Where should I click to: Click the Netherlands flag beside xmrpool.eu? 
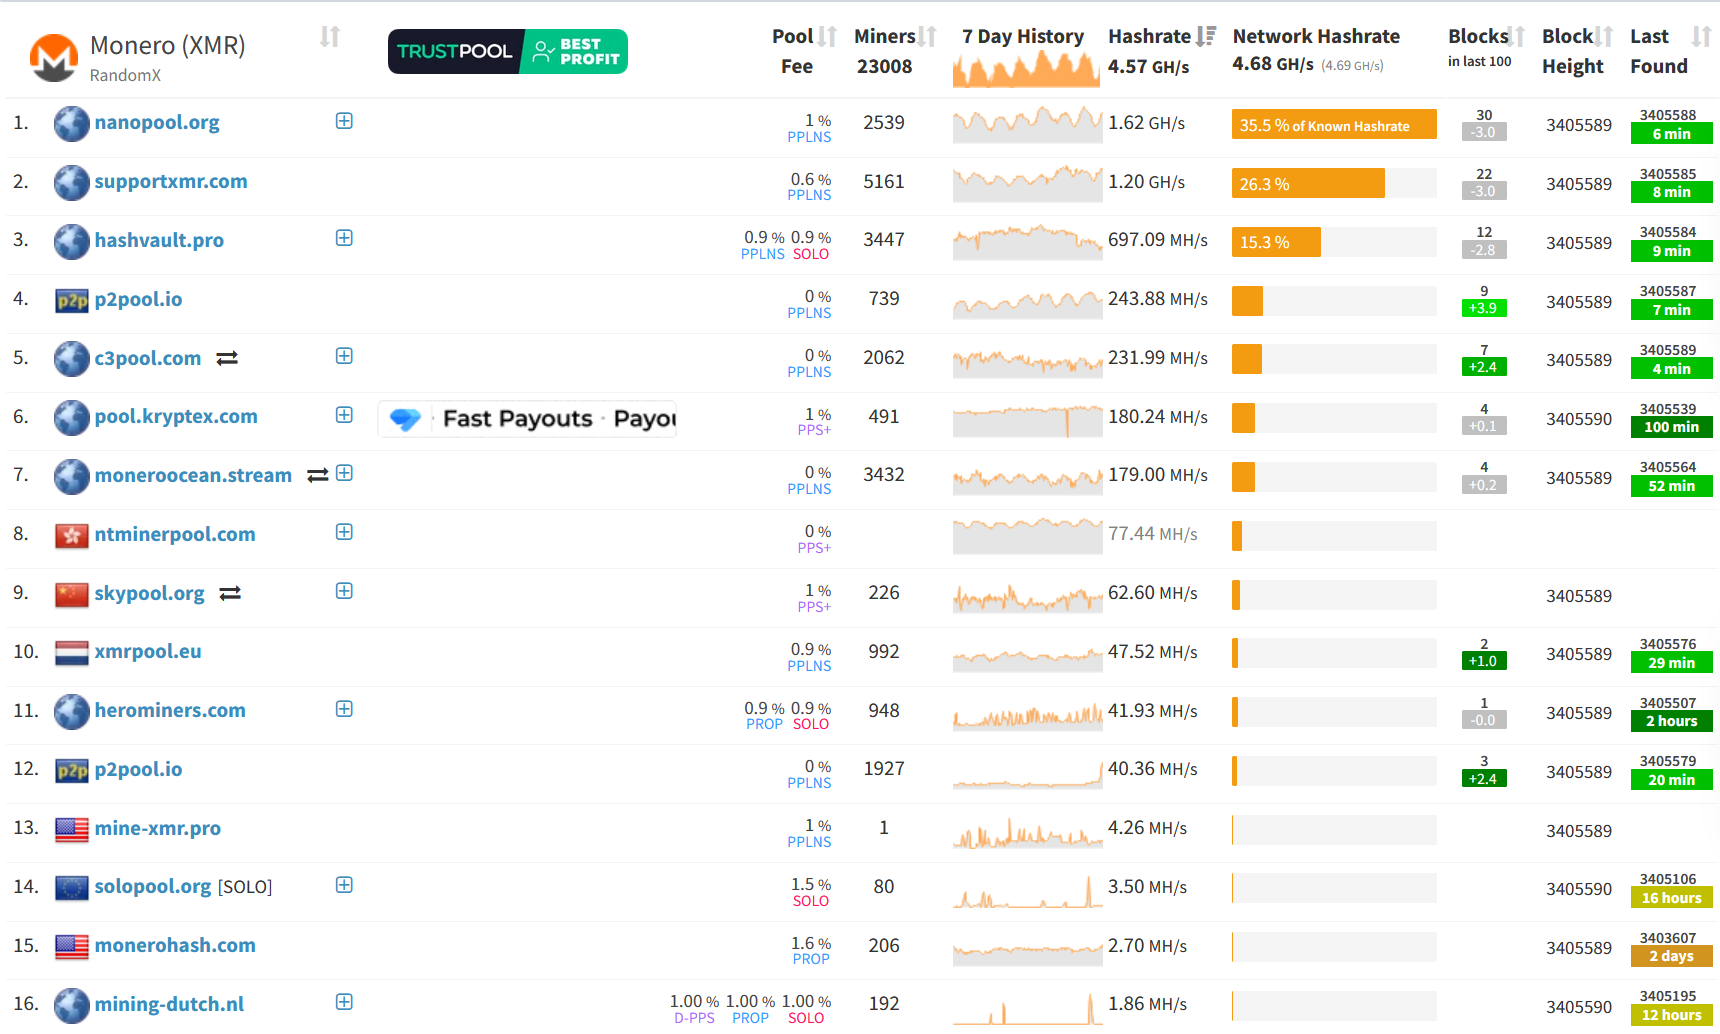pos(72,653)
